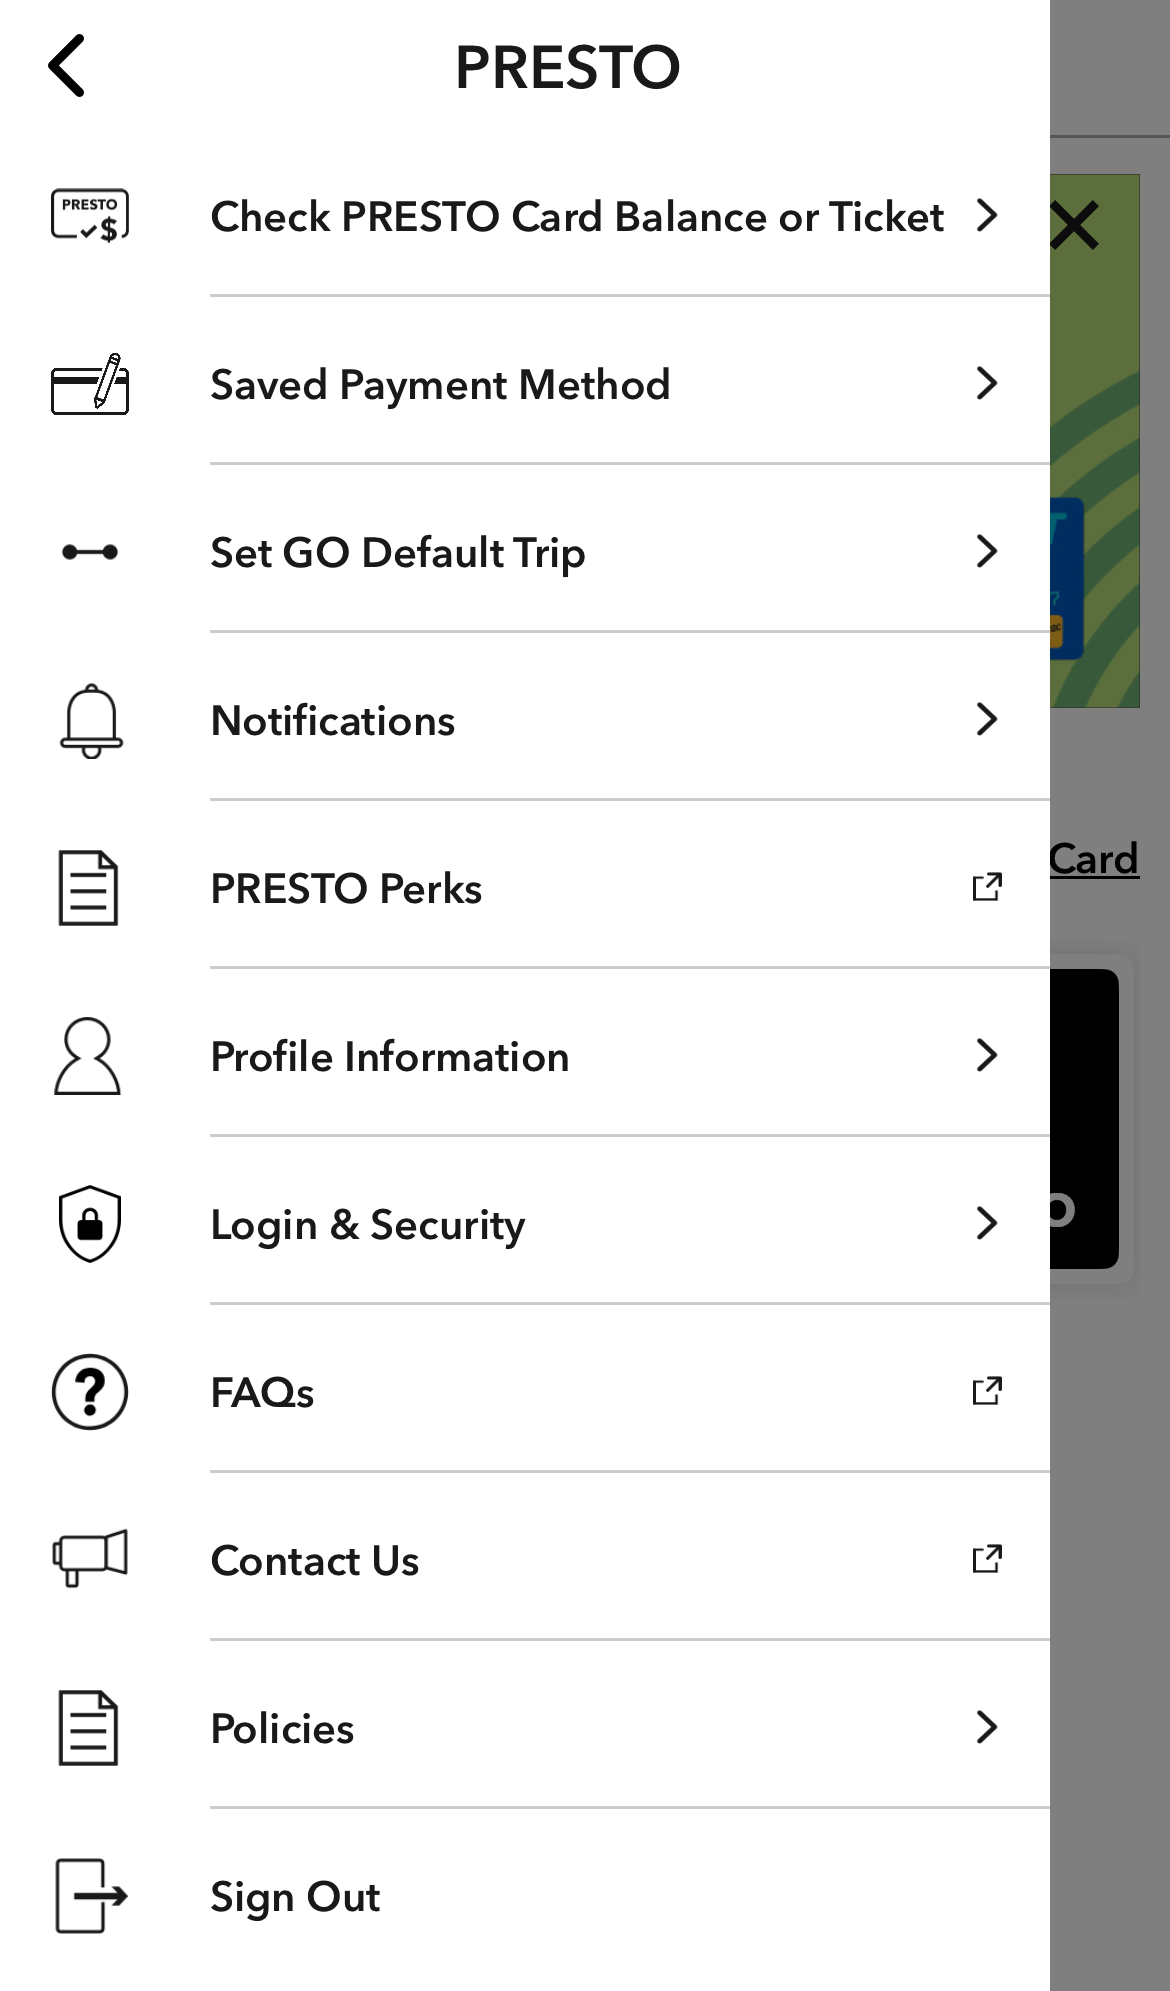Expand the Policies chevron arrow
The image size is (1170, 1991).
(x=987, y=1727)
